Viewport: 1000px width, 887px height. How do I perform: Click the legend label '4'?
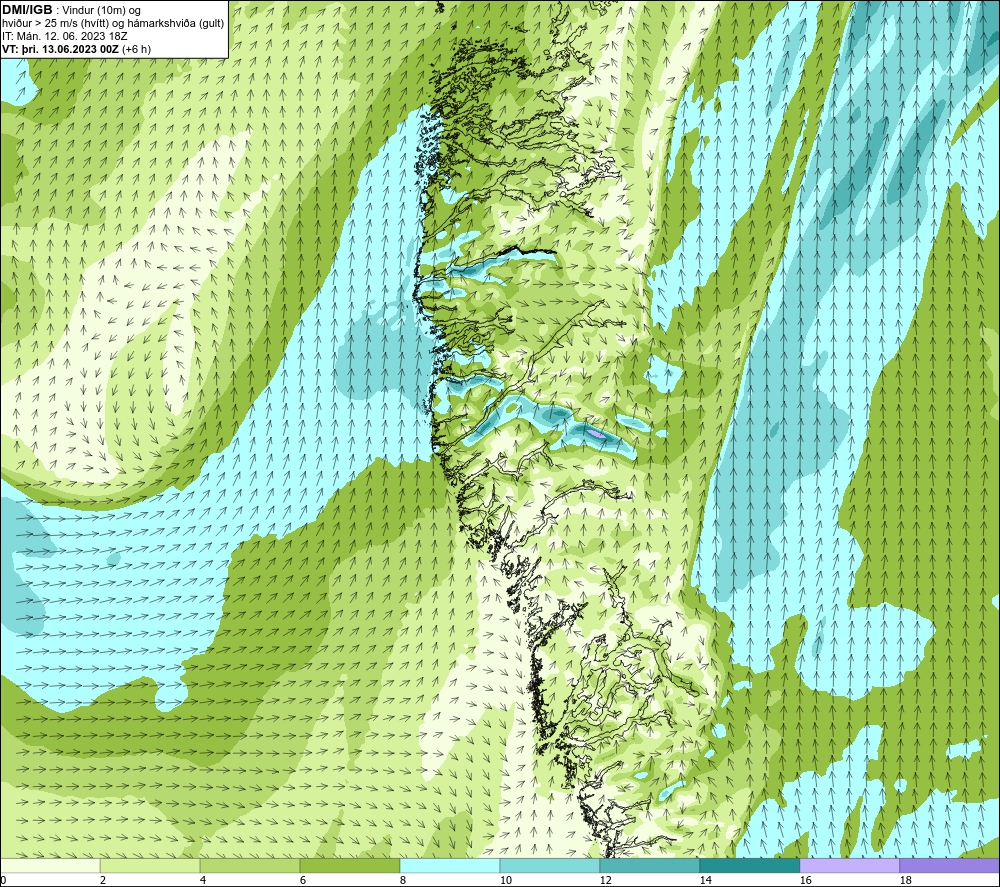(203, 881)
